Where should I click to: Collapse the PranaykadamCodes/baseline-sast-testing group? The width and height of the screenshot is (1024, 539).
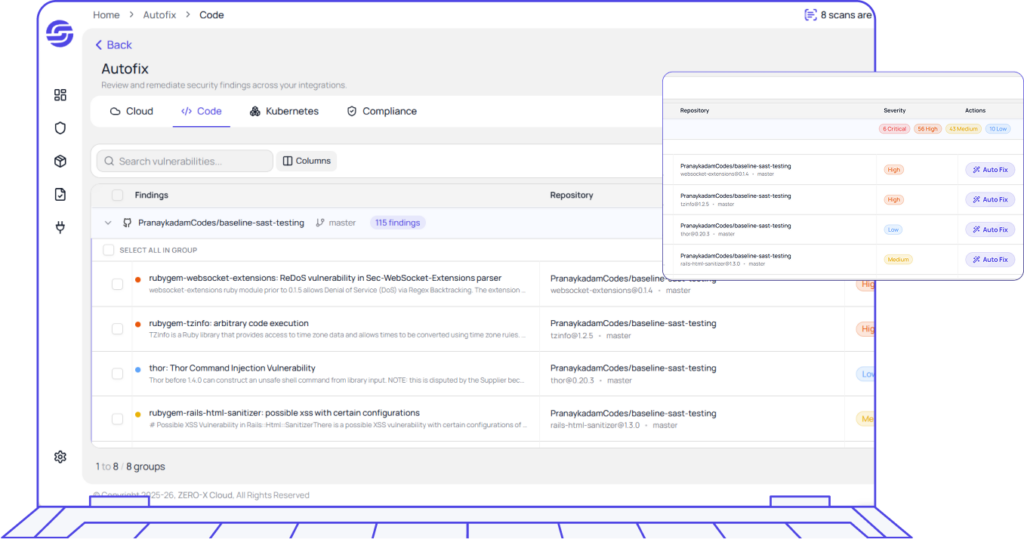coord(108,223)
